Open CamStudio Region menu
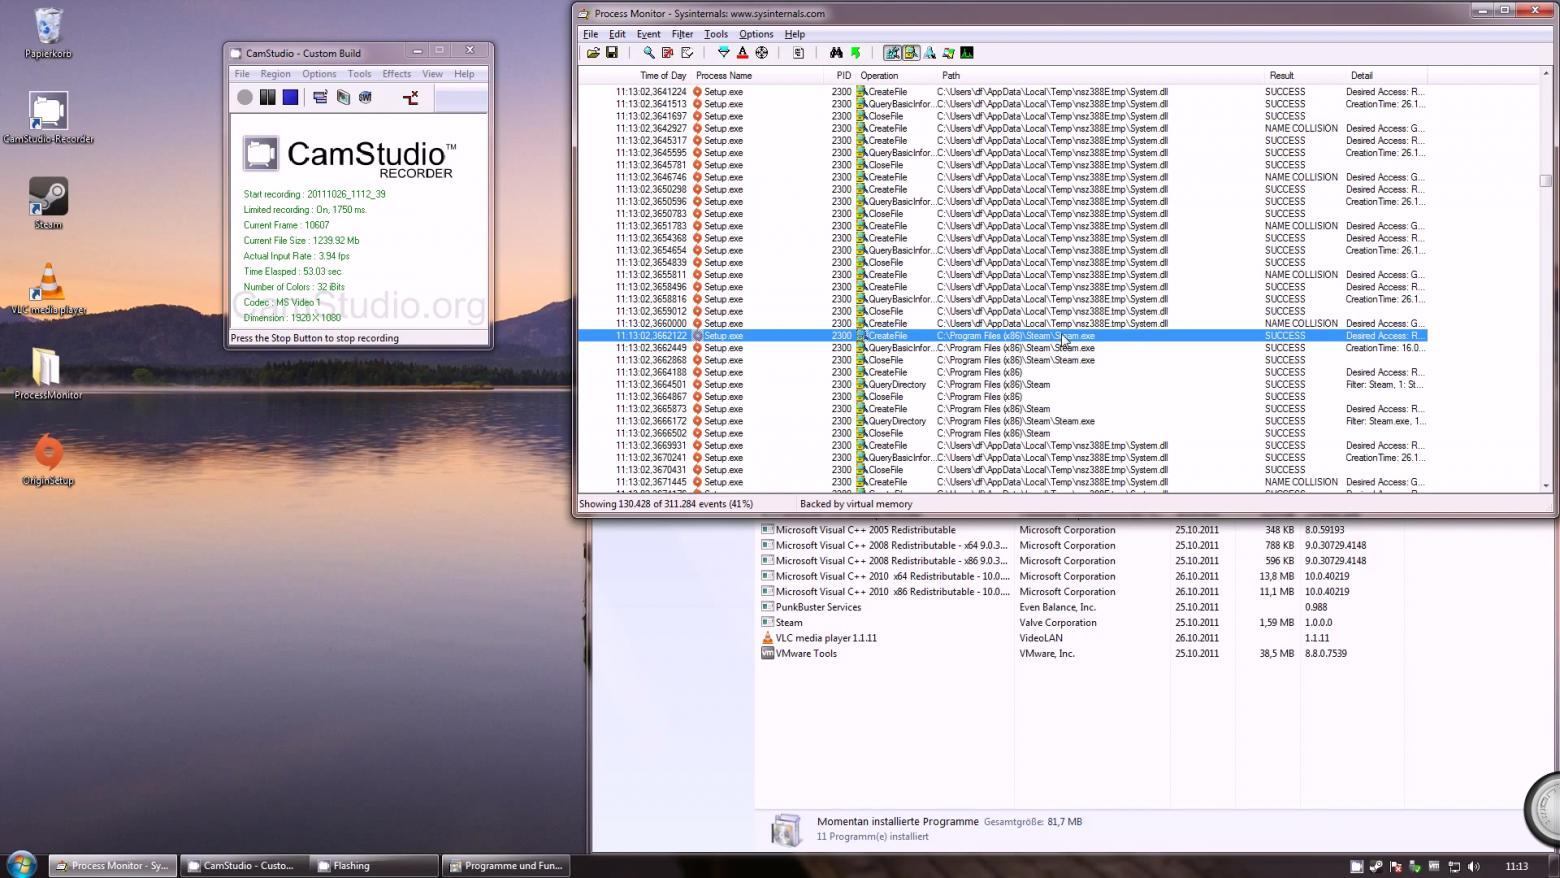1560x878 pixels. click(x=275, y=74)
